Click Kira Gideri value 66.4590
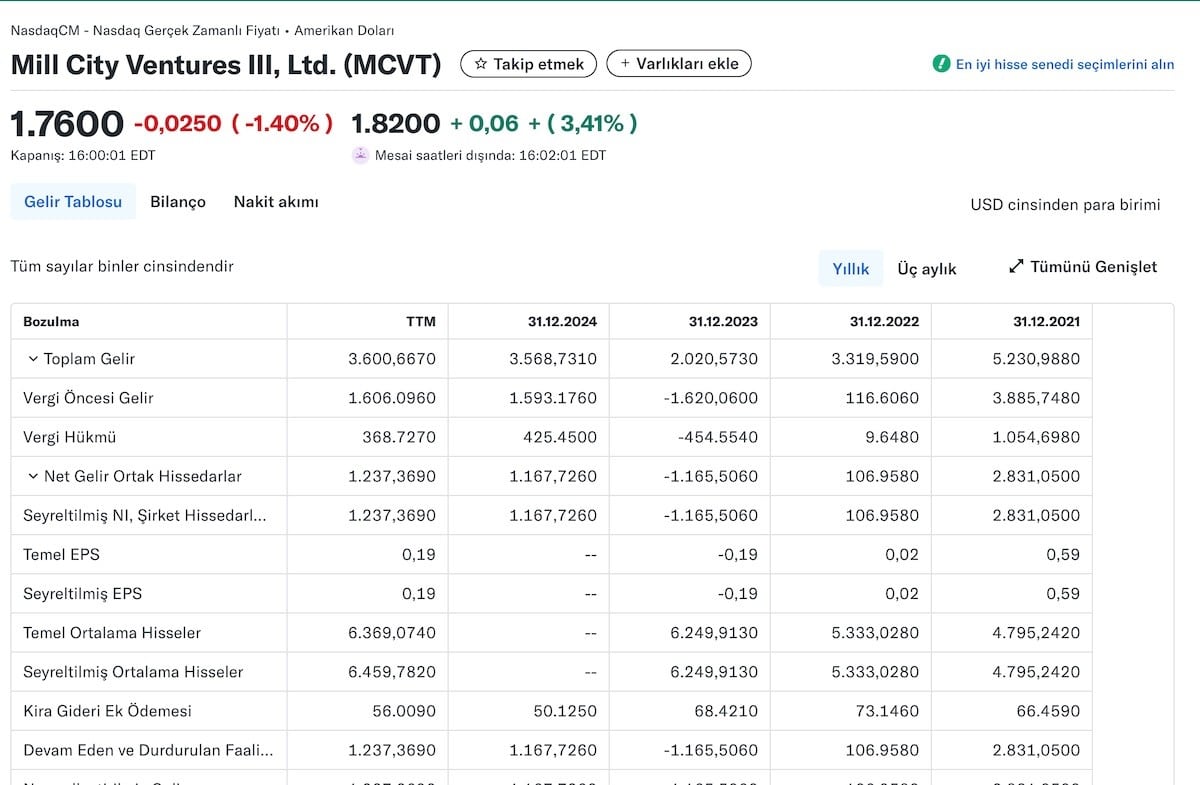Screen dimensions: 1200x785 [1048, 711]
